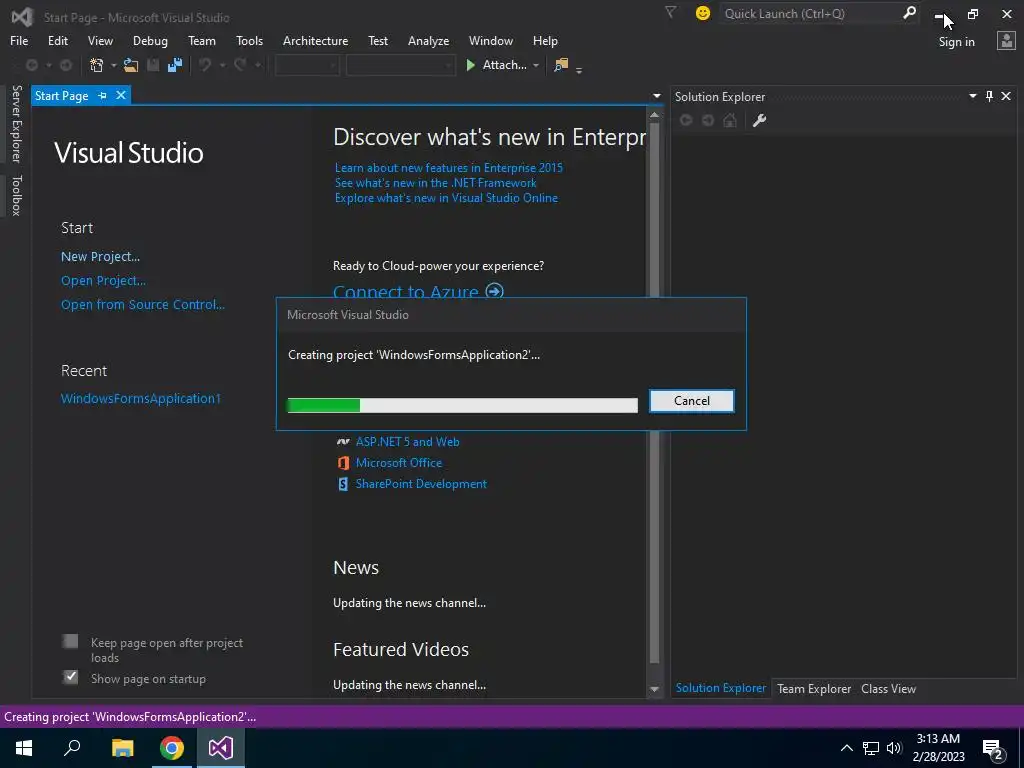Screen dimensions: 1024x768
Task: Click the Connect to Azure arrow icon
Action: pyautogui.click(x=495, y=291)
